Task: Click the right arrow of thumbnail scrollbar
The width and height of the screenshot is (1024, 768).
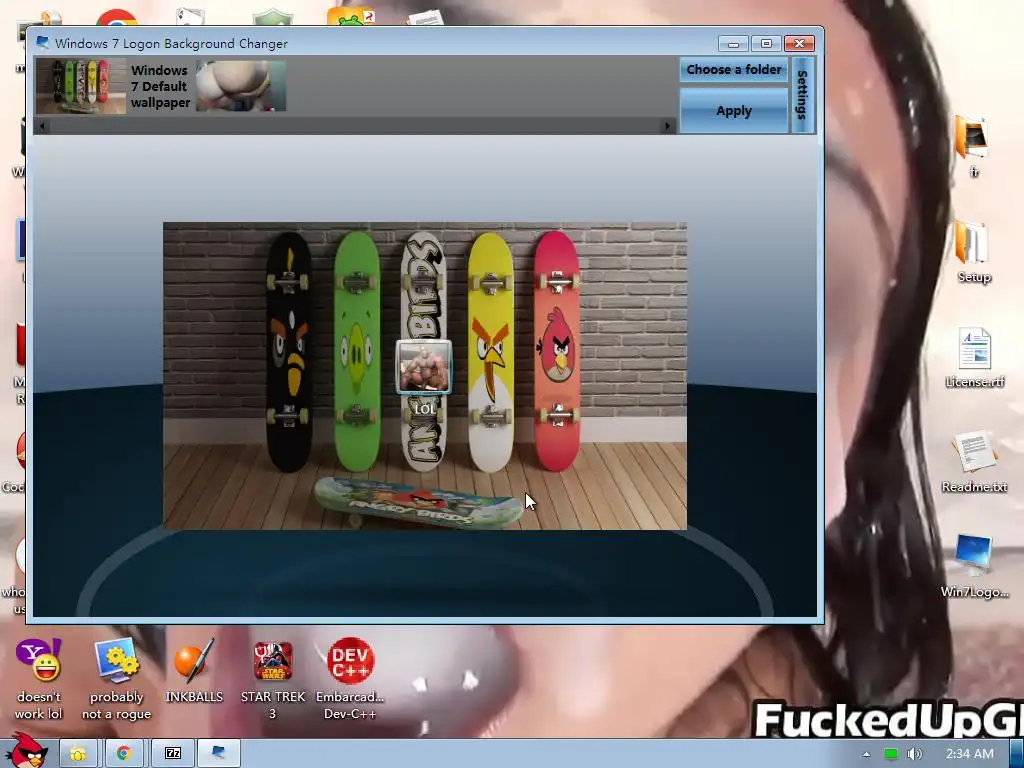Action: [x=667, y=126]
